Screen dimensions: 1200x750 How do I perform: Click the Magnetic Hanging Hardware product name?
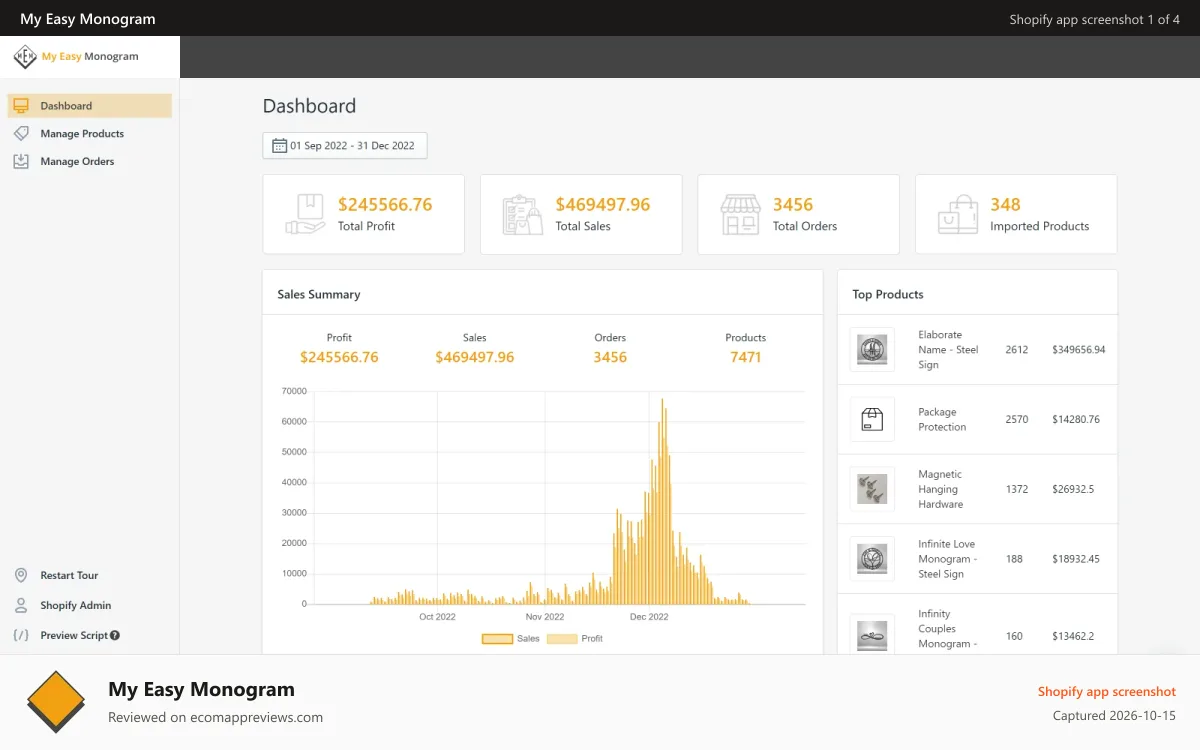(x=940, y=489)
